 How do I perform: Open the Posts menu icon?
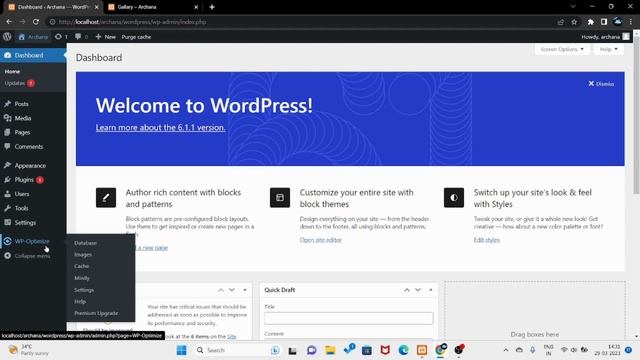[7, 104]
